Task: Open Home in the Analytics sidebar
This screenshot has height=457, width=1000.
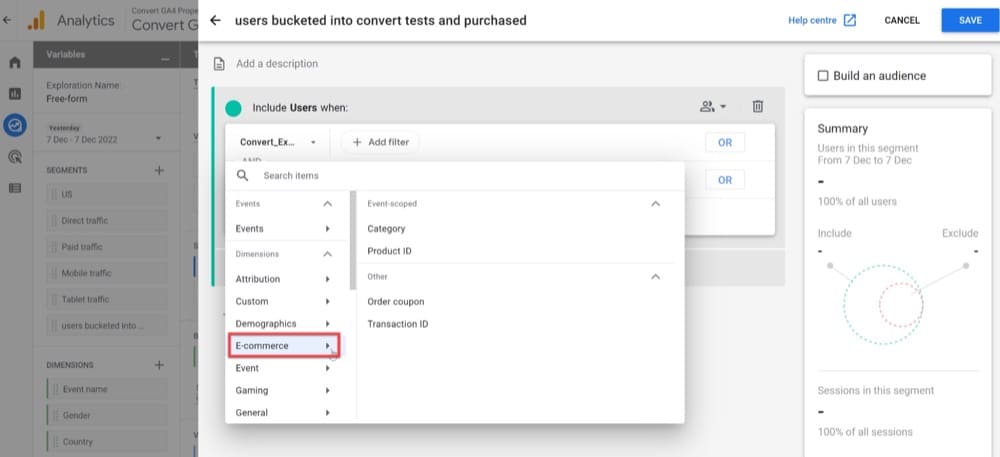Action: (15, 62)
